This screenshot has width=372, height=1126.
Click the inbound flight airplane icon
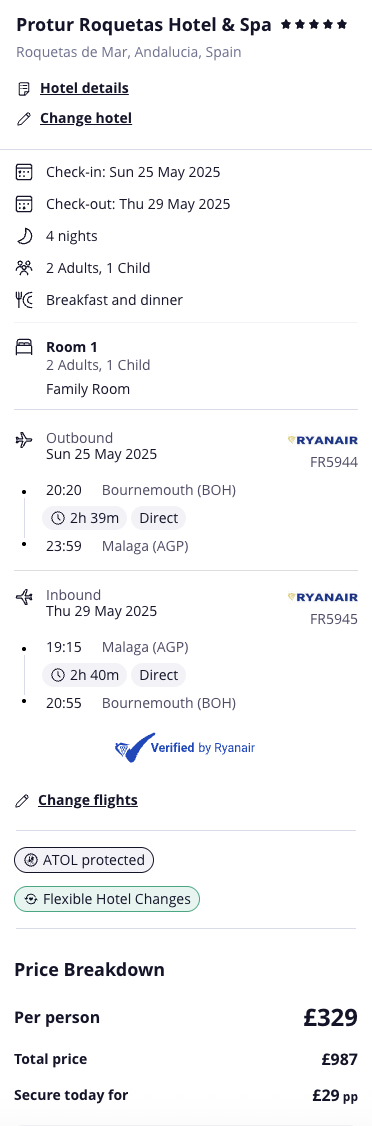24,597
